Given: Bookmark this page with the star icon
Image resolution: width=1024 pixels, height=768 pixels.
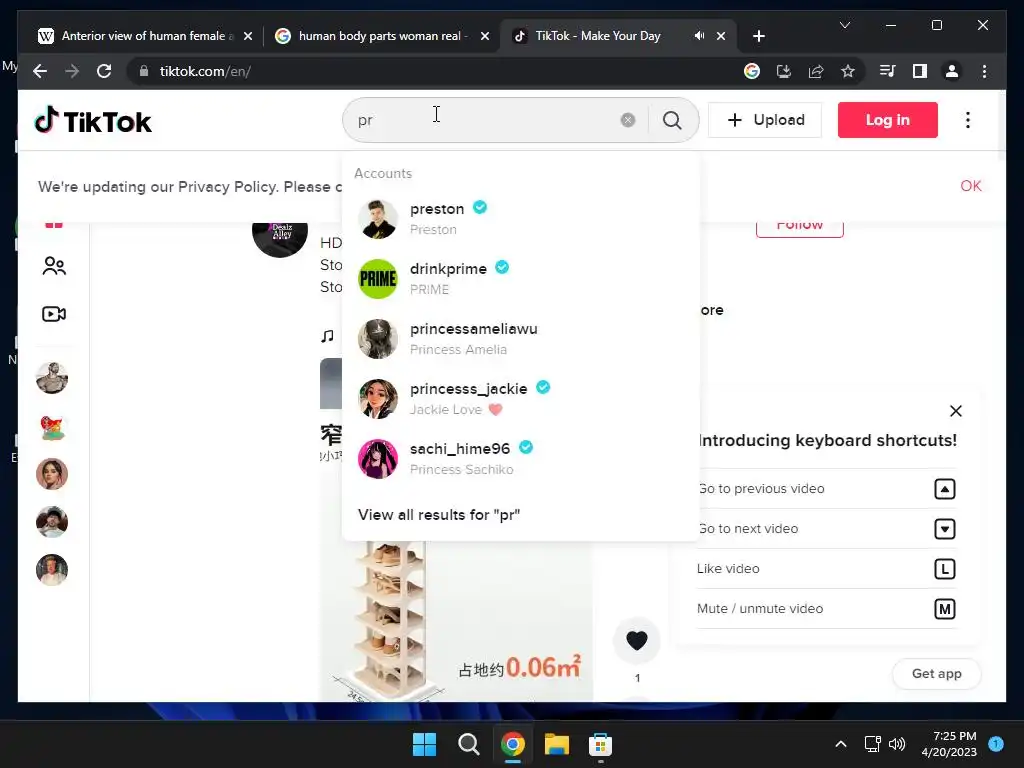Looking at the screenshot, I should pyautogui.click(x=848, y=71).
